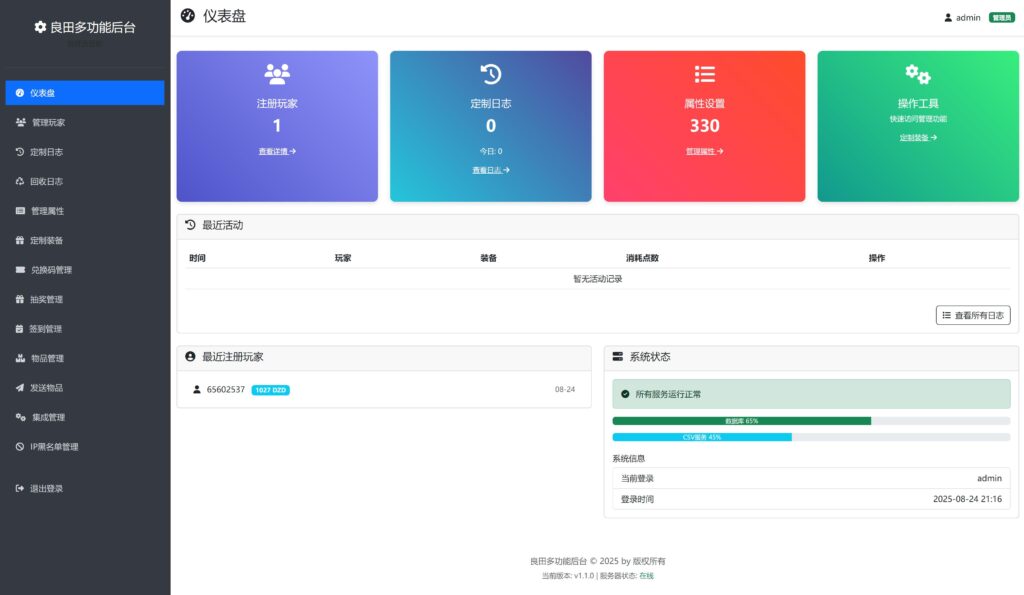Image resolution: width=1024 pixels, height=595 pixels.
Task: Click the 定制装备 link on 操作工具 card
Action: pyautogui.click(x=917, y=137)
